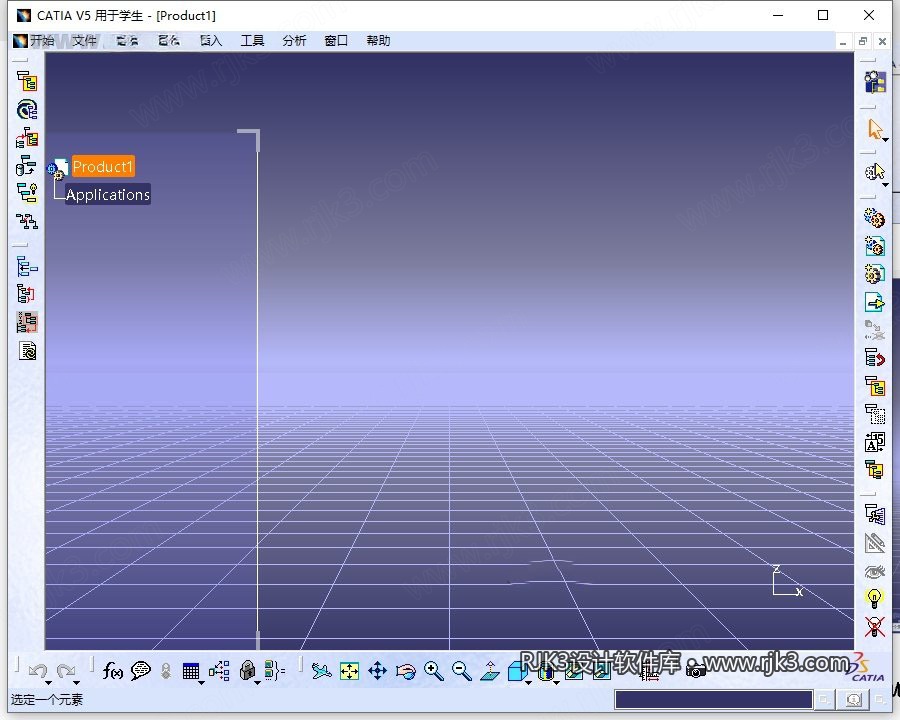
Task: Click the Undo button
Action: tap(38, 670)
